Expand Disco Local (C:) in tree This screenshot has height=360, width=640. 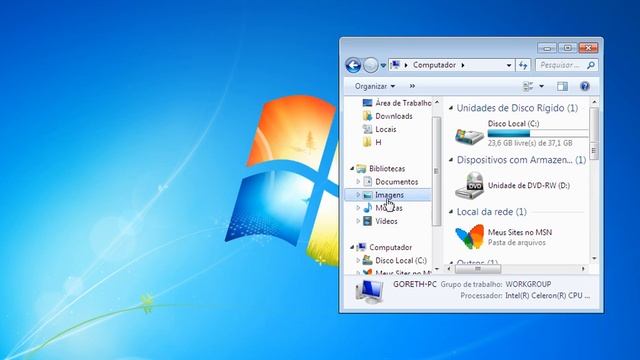coord(358,260)
